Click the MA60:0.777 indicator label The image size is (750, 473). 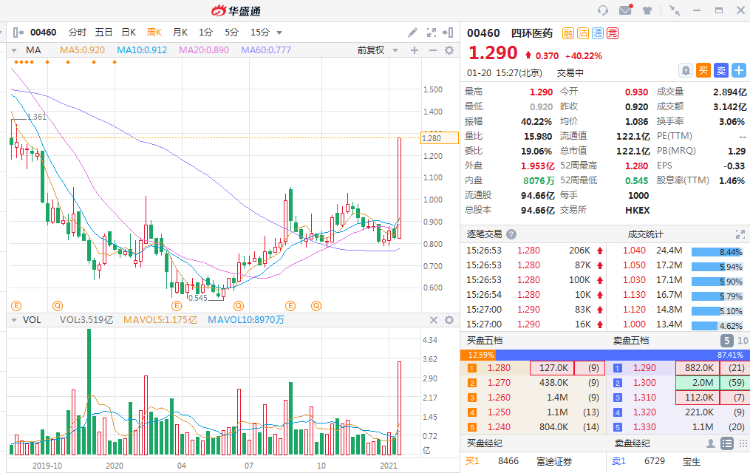tap(266, 50)
